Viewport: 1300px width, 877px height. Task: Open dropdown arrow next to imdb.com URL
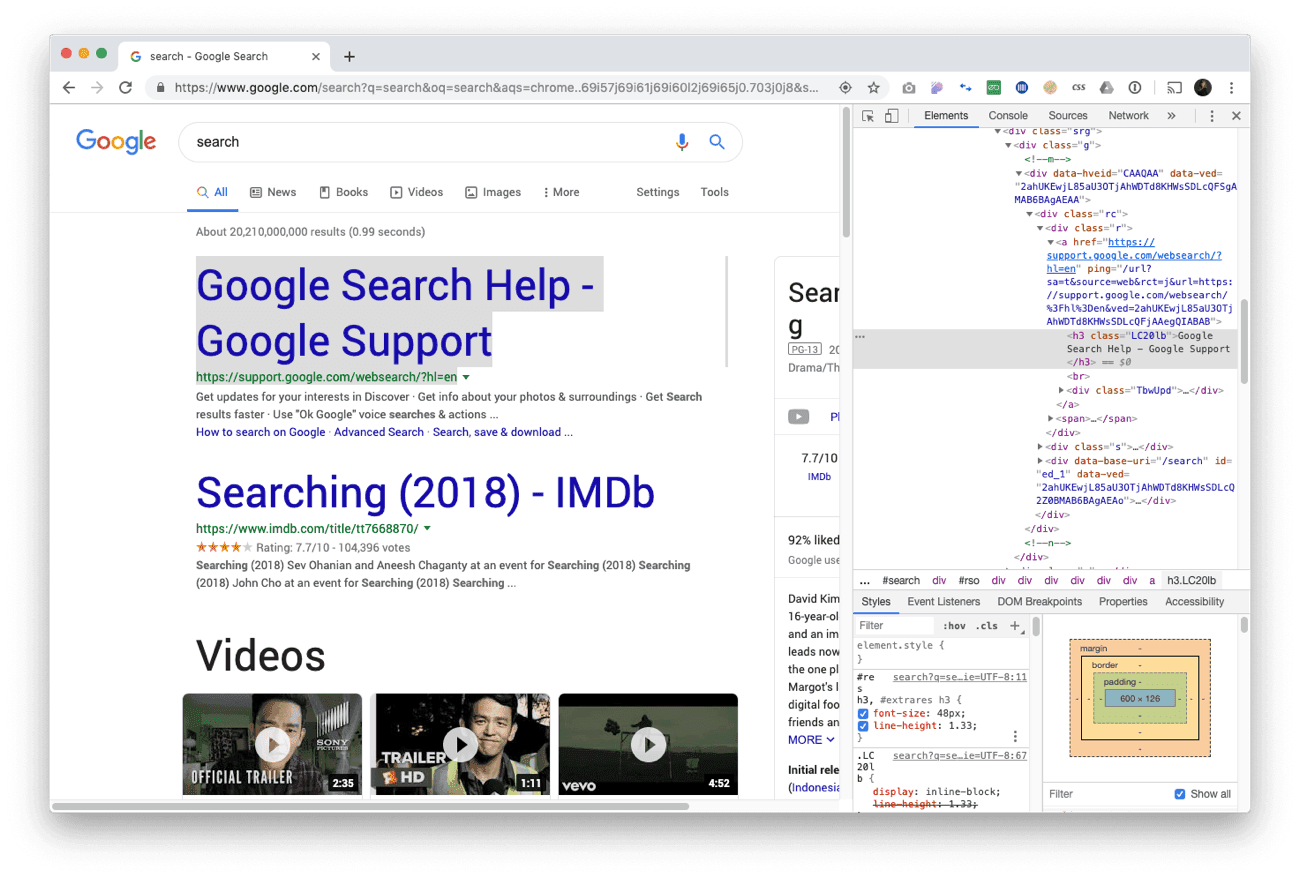tap(427, 528)
